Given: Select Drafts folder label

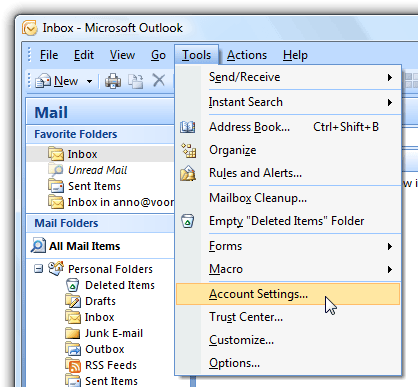Looking at the screenshot, I should (x=100, y=301).
